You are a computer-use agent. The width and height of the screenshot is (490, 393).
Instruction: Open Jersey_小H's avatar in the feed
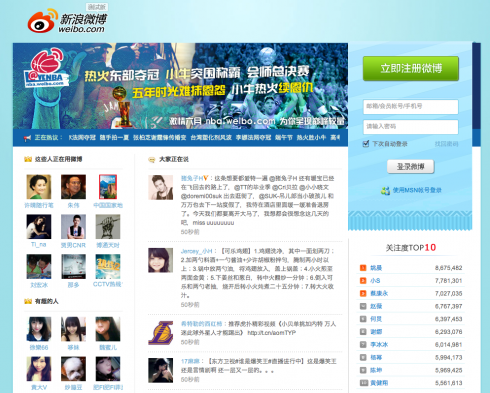pos(161,260)
